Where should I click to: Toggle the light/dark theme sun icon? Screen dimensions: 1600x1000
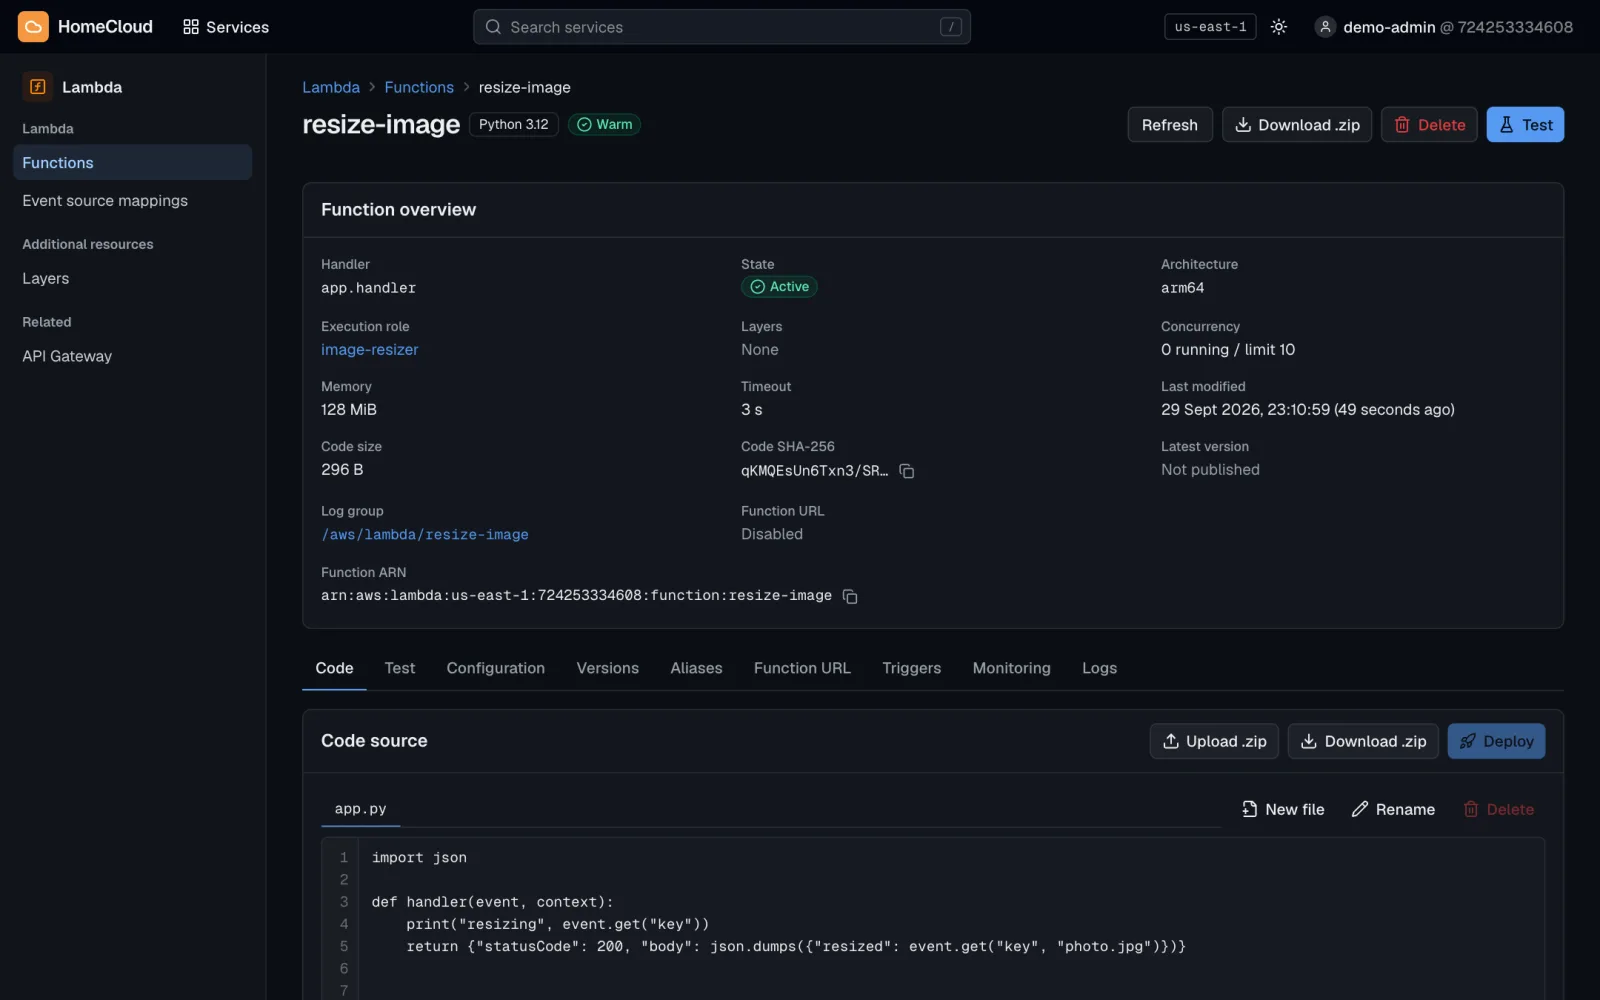click(1278, 27)
